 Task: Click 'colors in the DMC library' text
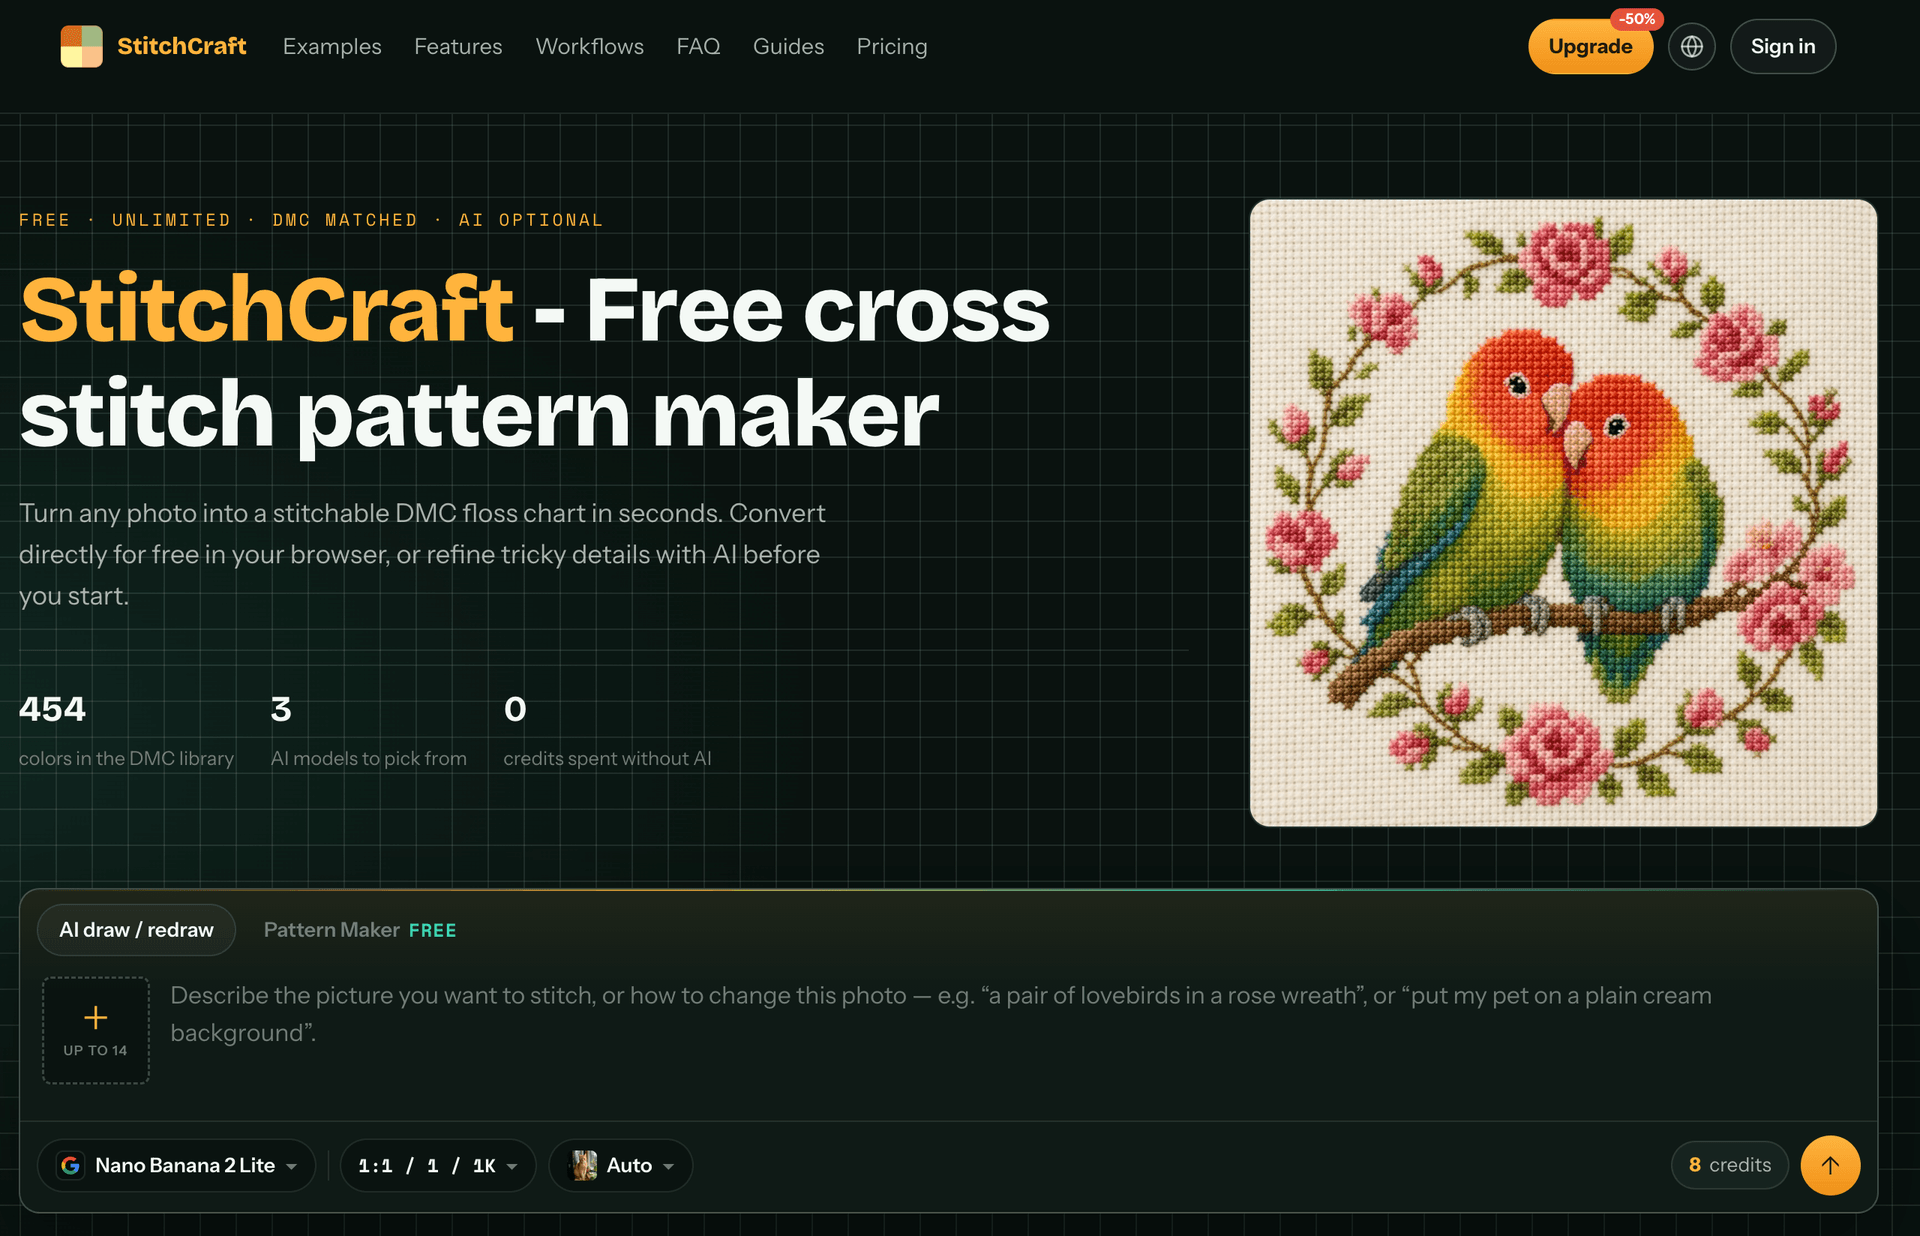tap(126, 758)
